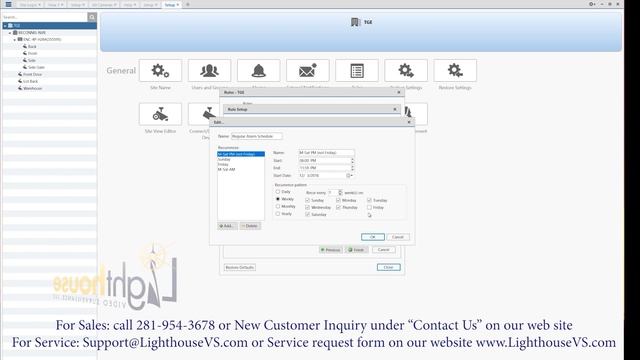Uncheck the Tuesday checkbox
The width and height of the screenshot is (640, 360).
[x=369, y=200]
